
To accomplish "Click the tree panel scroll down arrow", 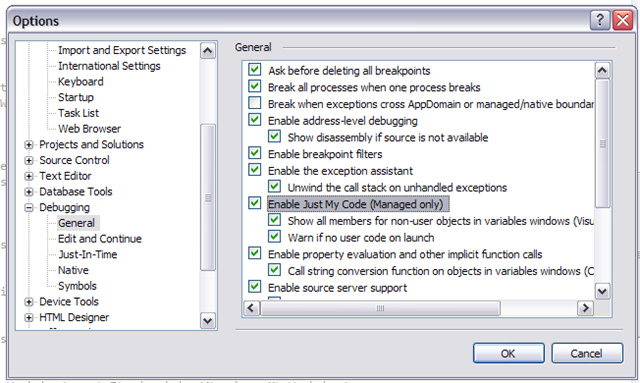I will pyautogui.click(x=208, y=321).
